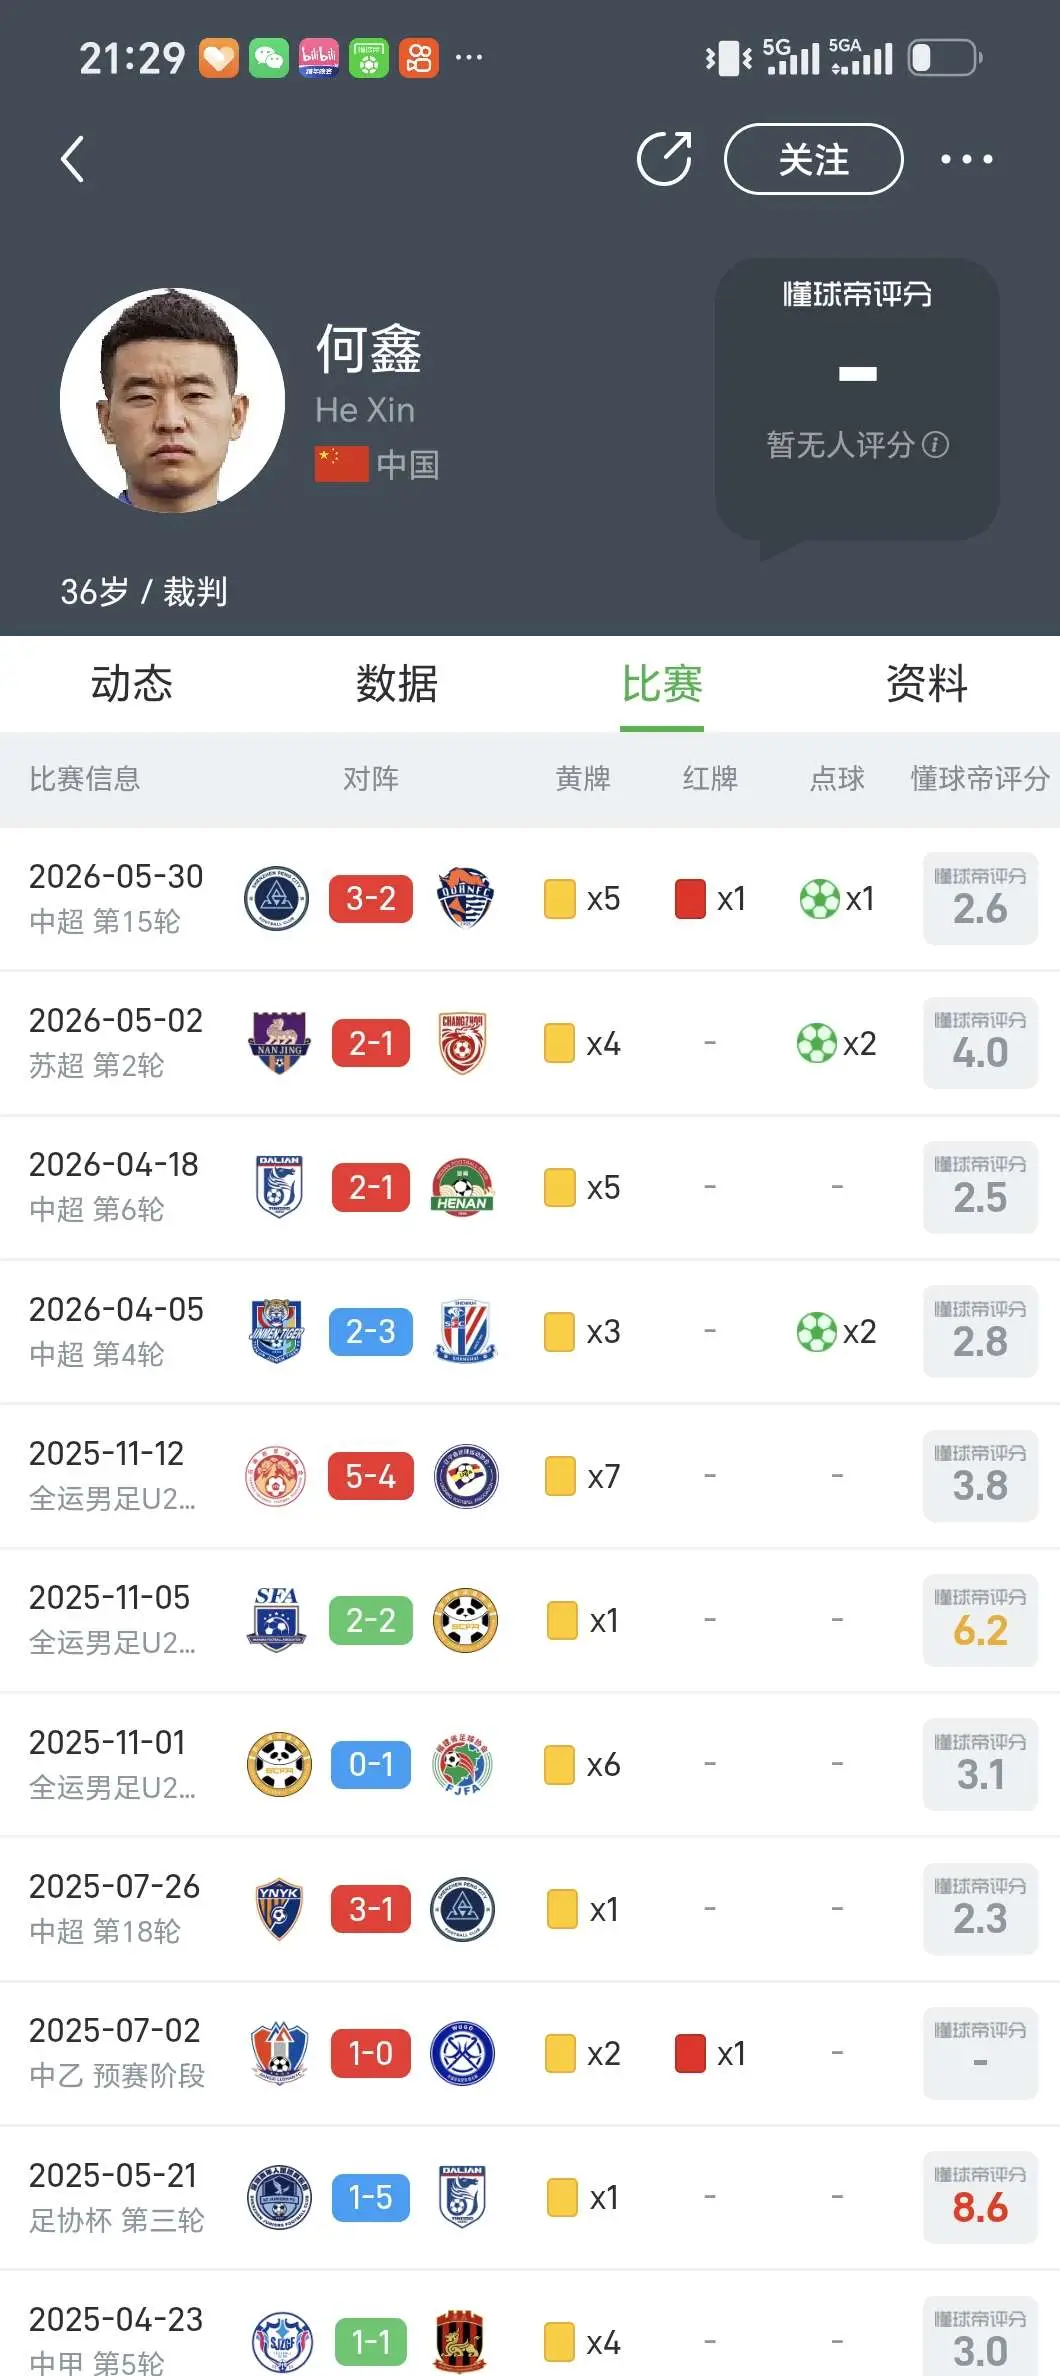Tap the share icon beside 关注
The width and height of the screenshot is (1060, 2376).
[665, 158]
